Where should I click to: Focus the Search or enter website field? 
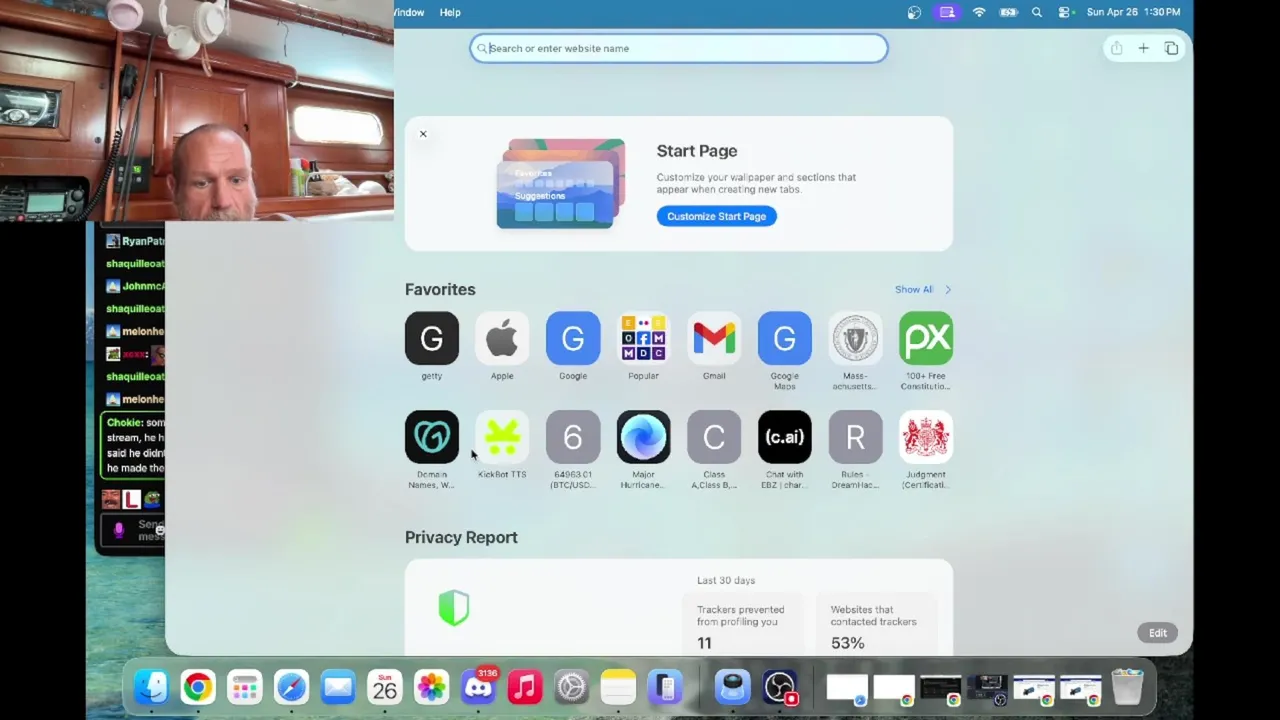coord(679,48)
